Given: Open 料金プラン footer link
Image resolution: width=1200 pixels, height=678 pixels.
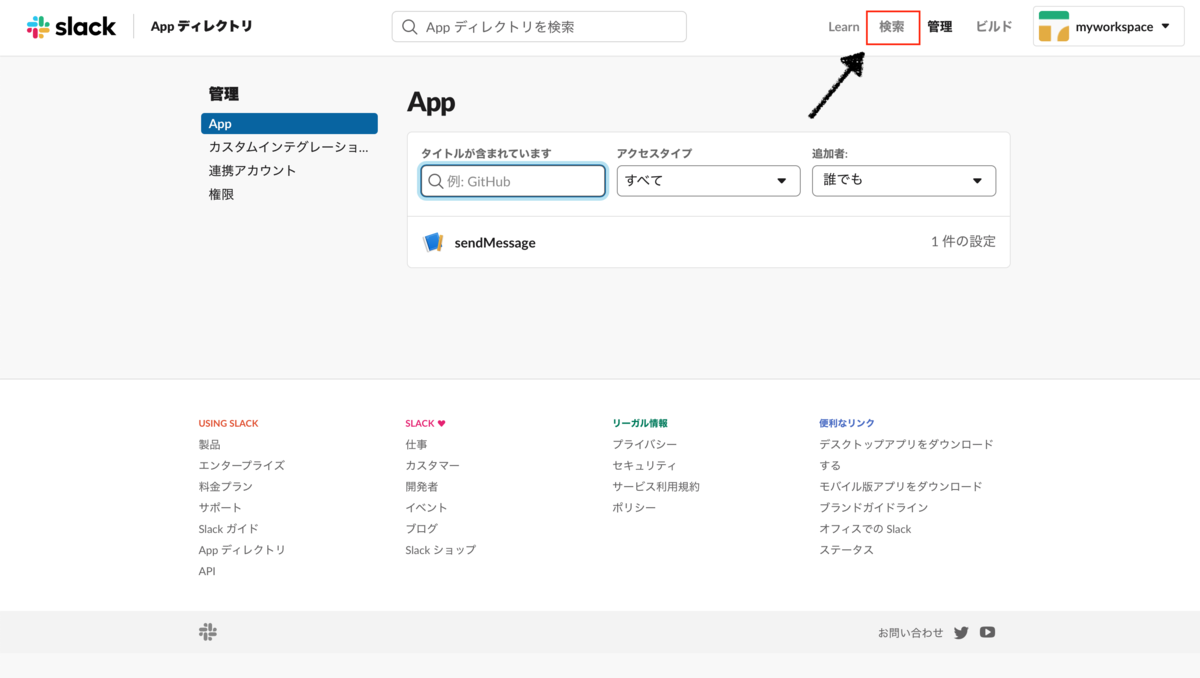Looking at the screenshot, I should [x=225, y=486].
